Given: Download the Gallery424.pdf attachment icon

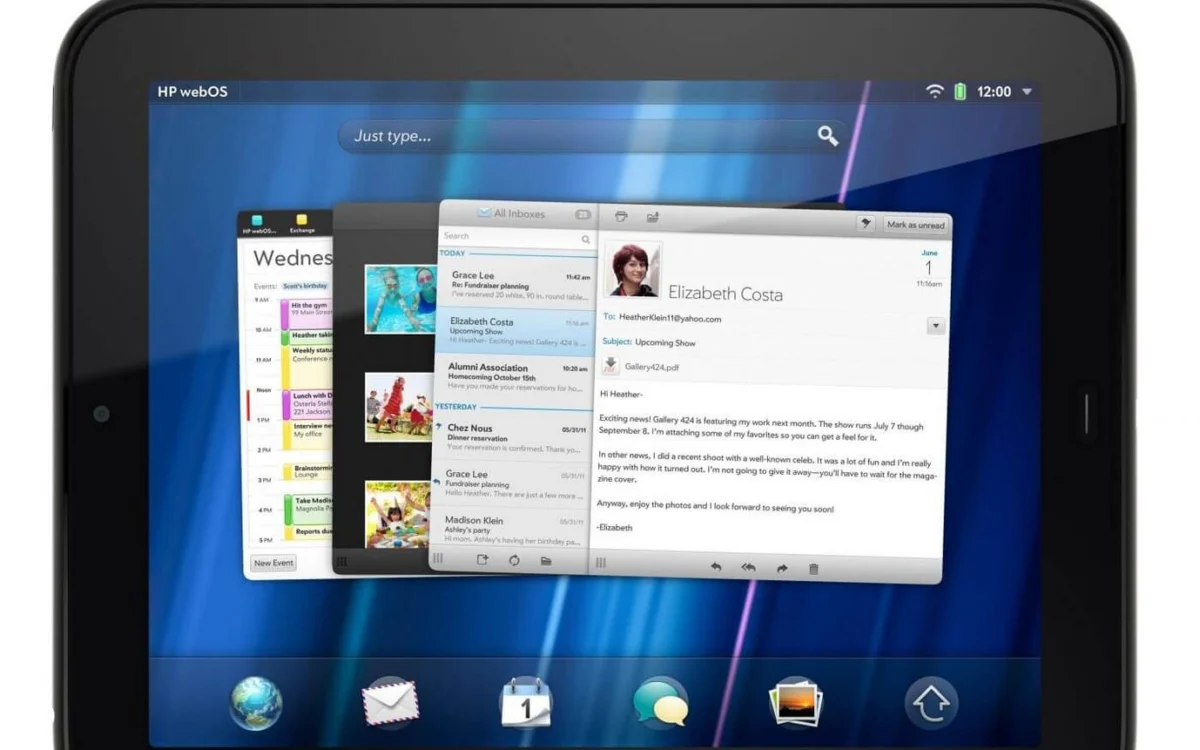Looking at the screenshot, I should tap(610, 366).
